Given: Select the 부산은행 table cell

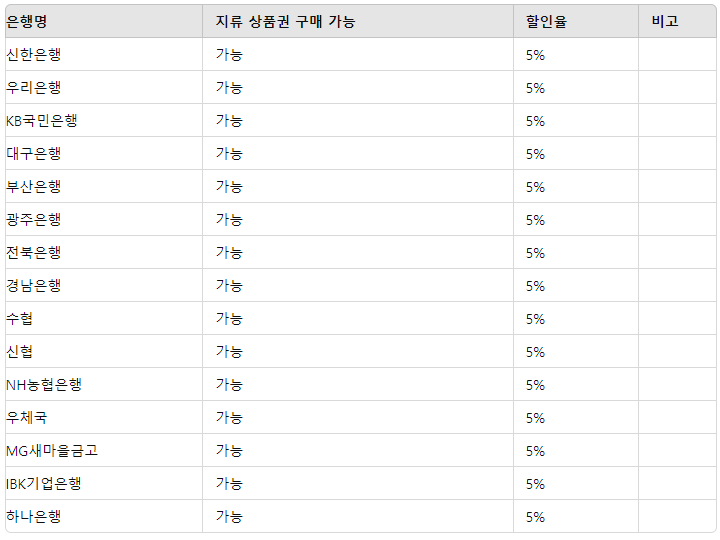Looking at the screenshot, I should (x=34, y=187).
